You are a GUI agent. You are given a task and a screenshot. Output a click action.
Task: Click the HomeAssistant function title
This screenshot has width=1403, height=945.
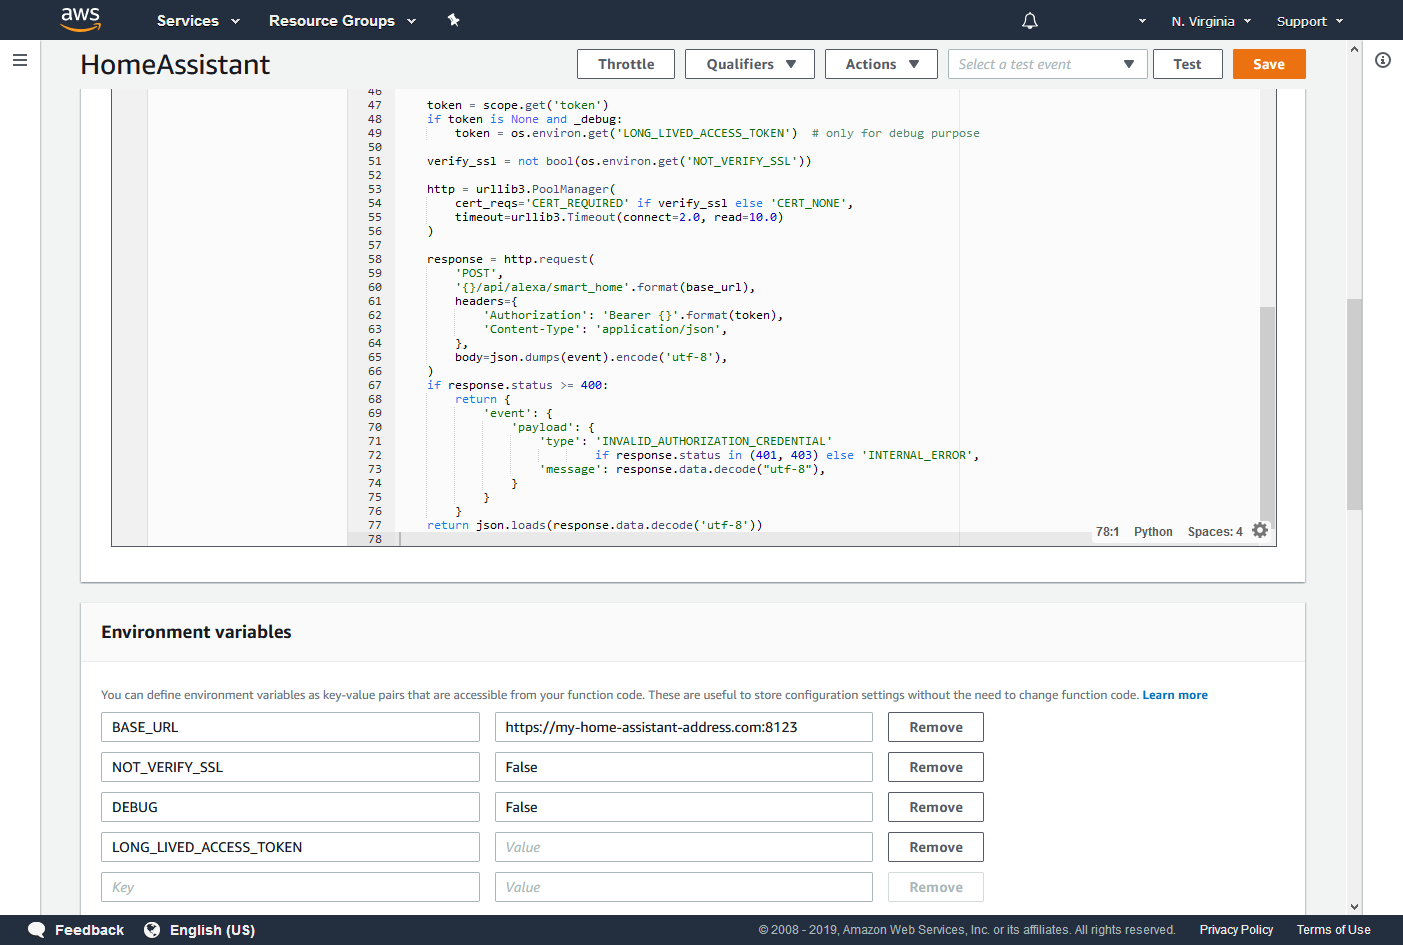point(175,65)
